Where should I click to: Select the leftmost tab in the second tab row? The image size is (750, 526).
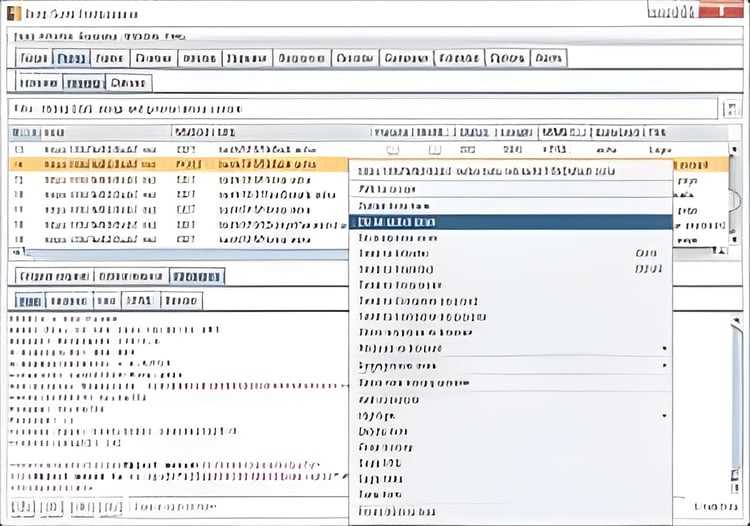(39, 83)
